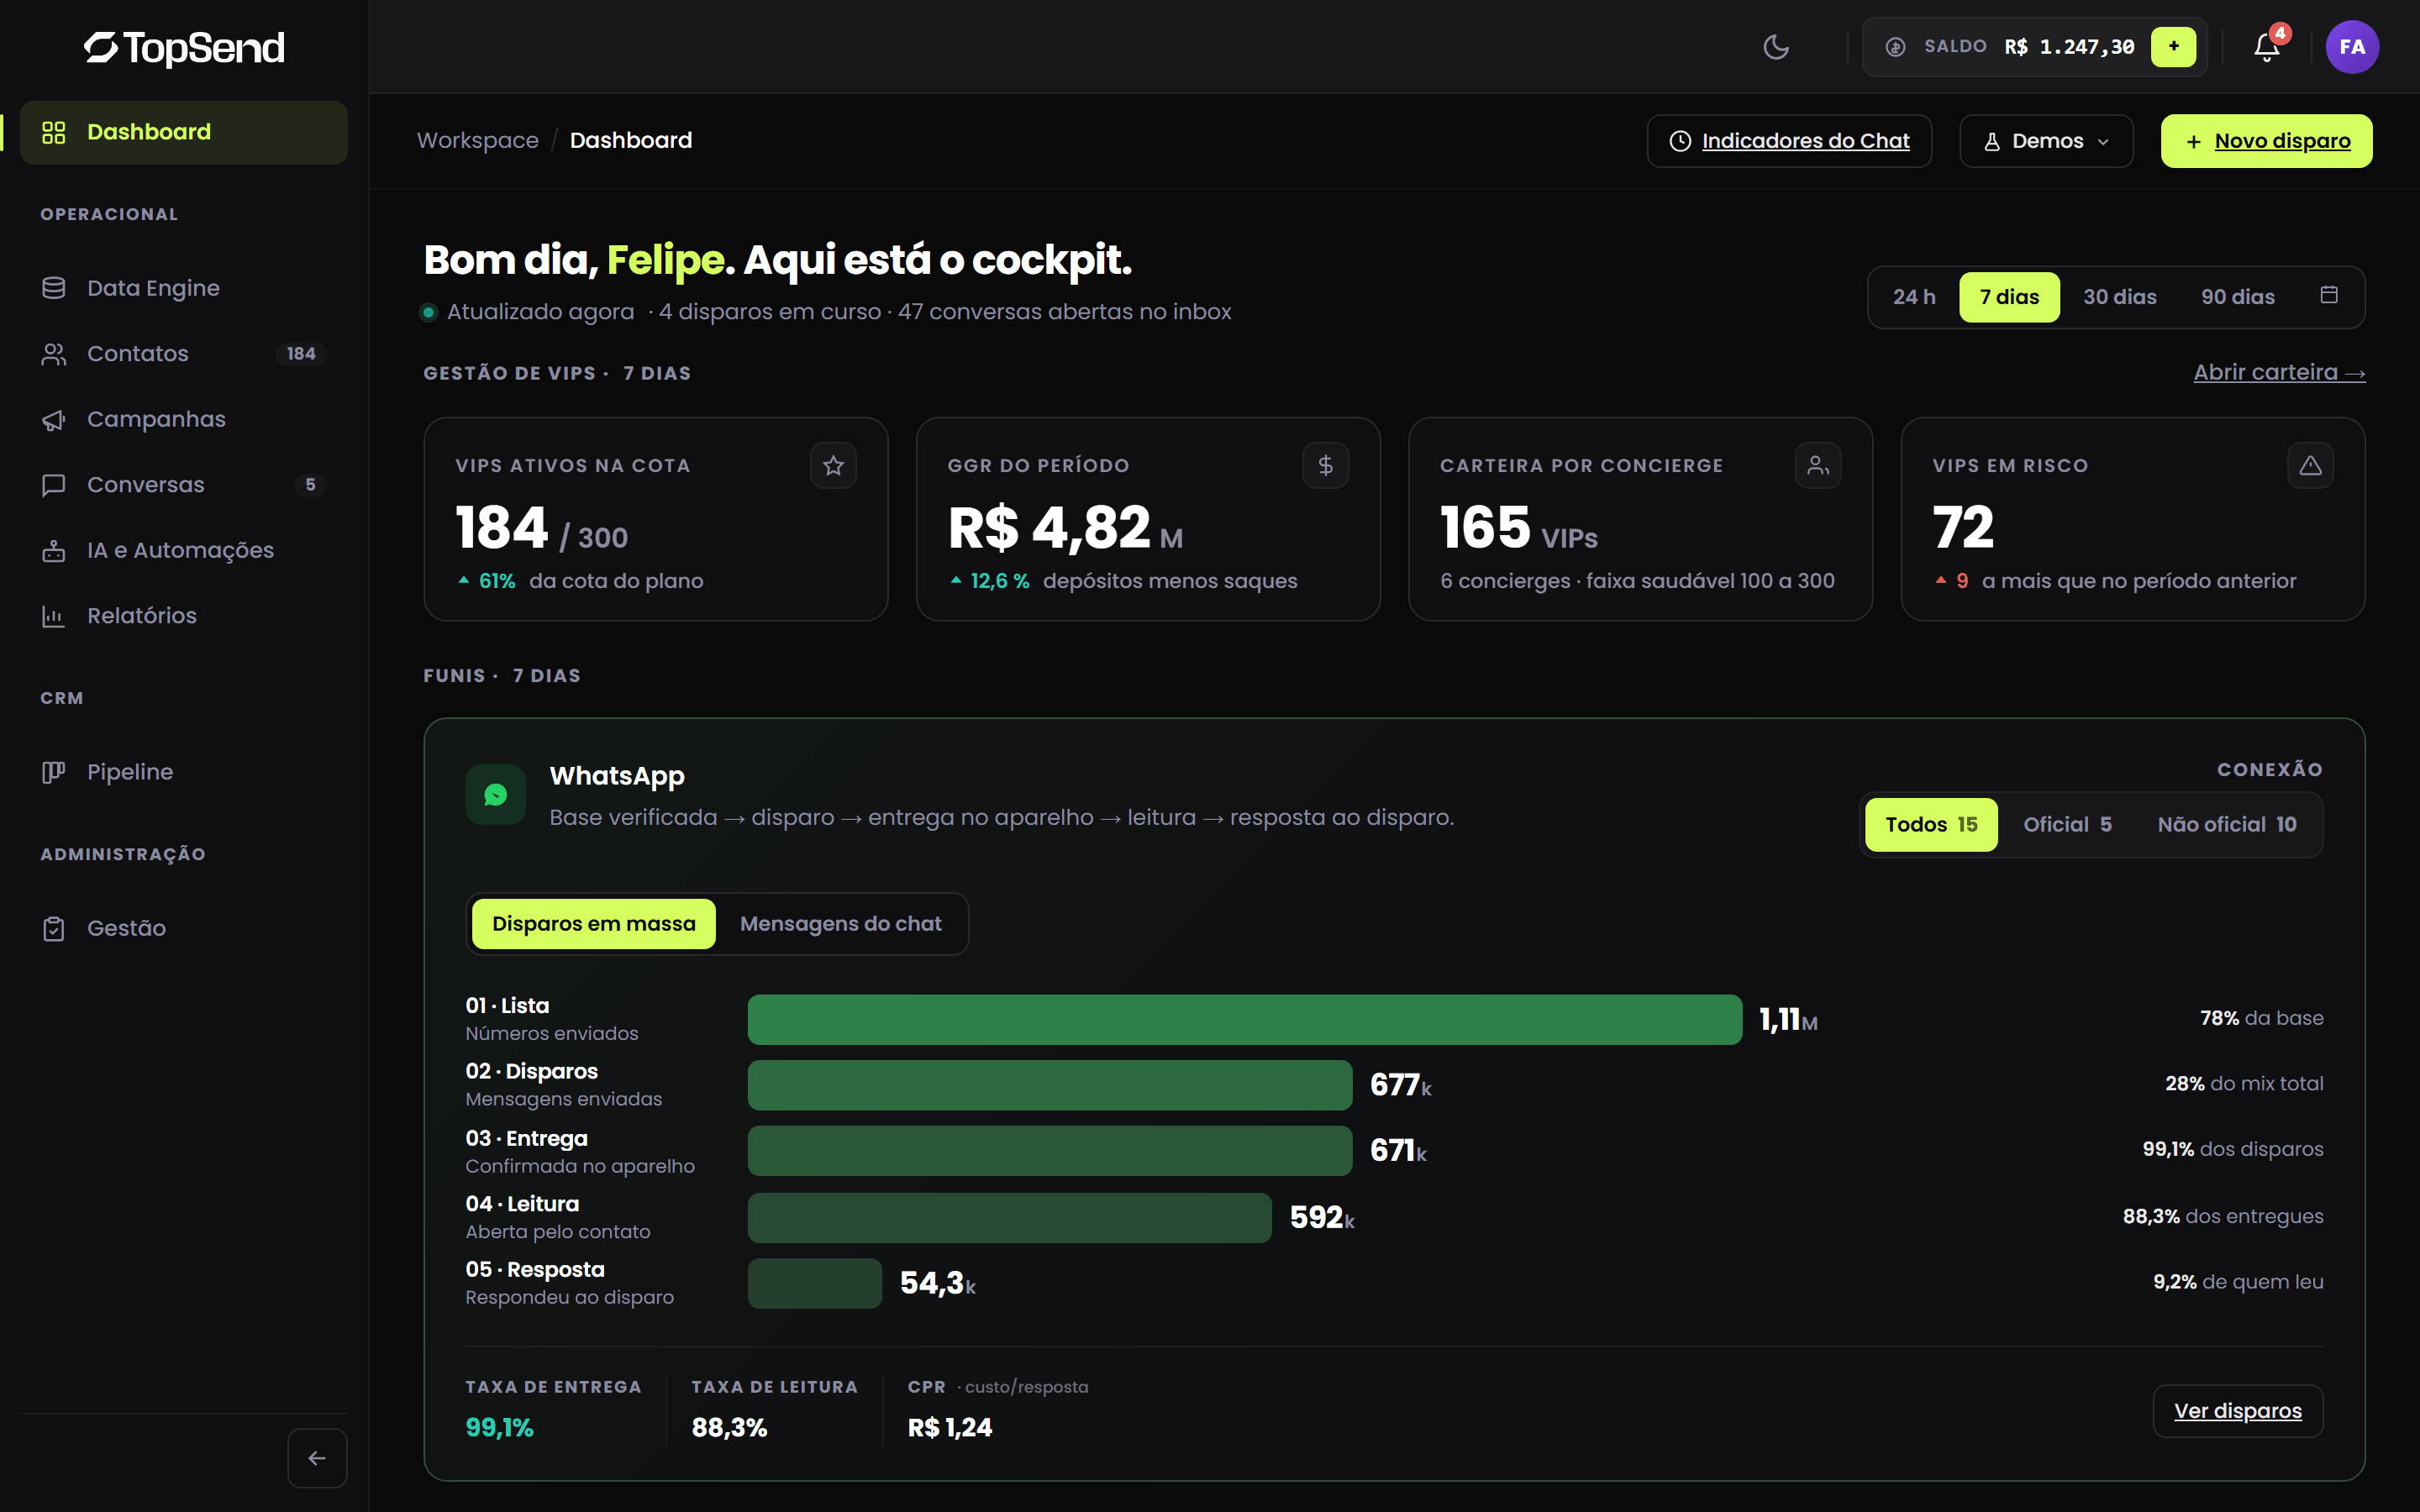Click the Data Engine database icon
This screenshot has width=2420, height=1512.
point(54,288)
